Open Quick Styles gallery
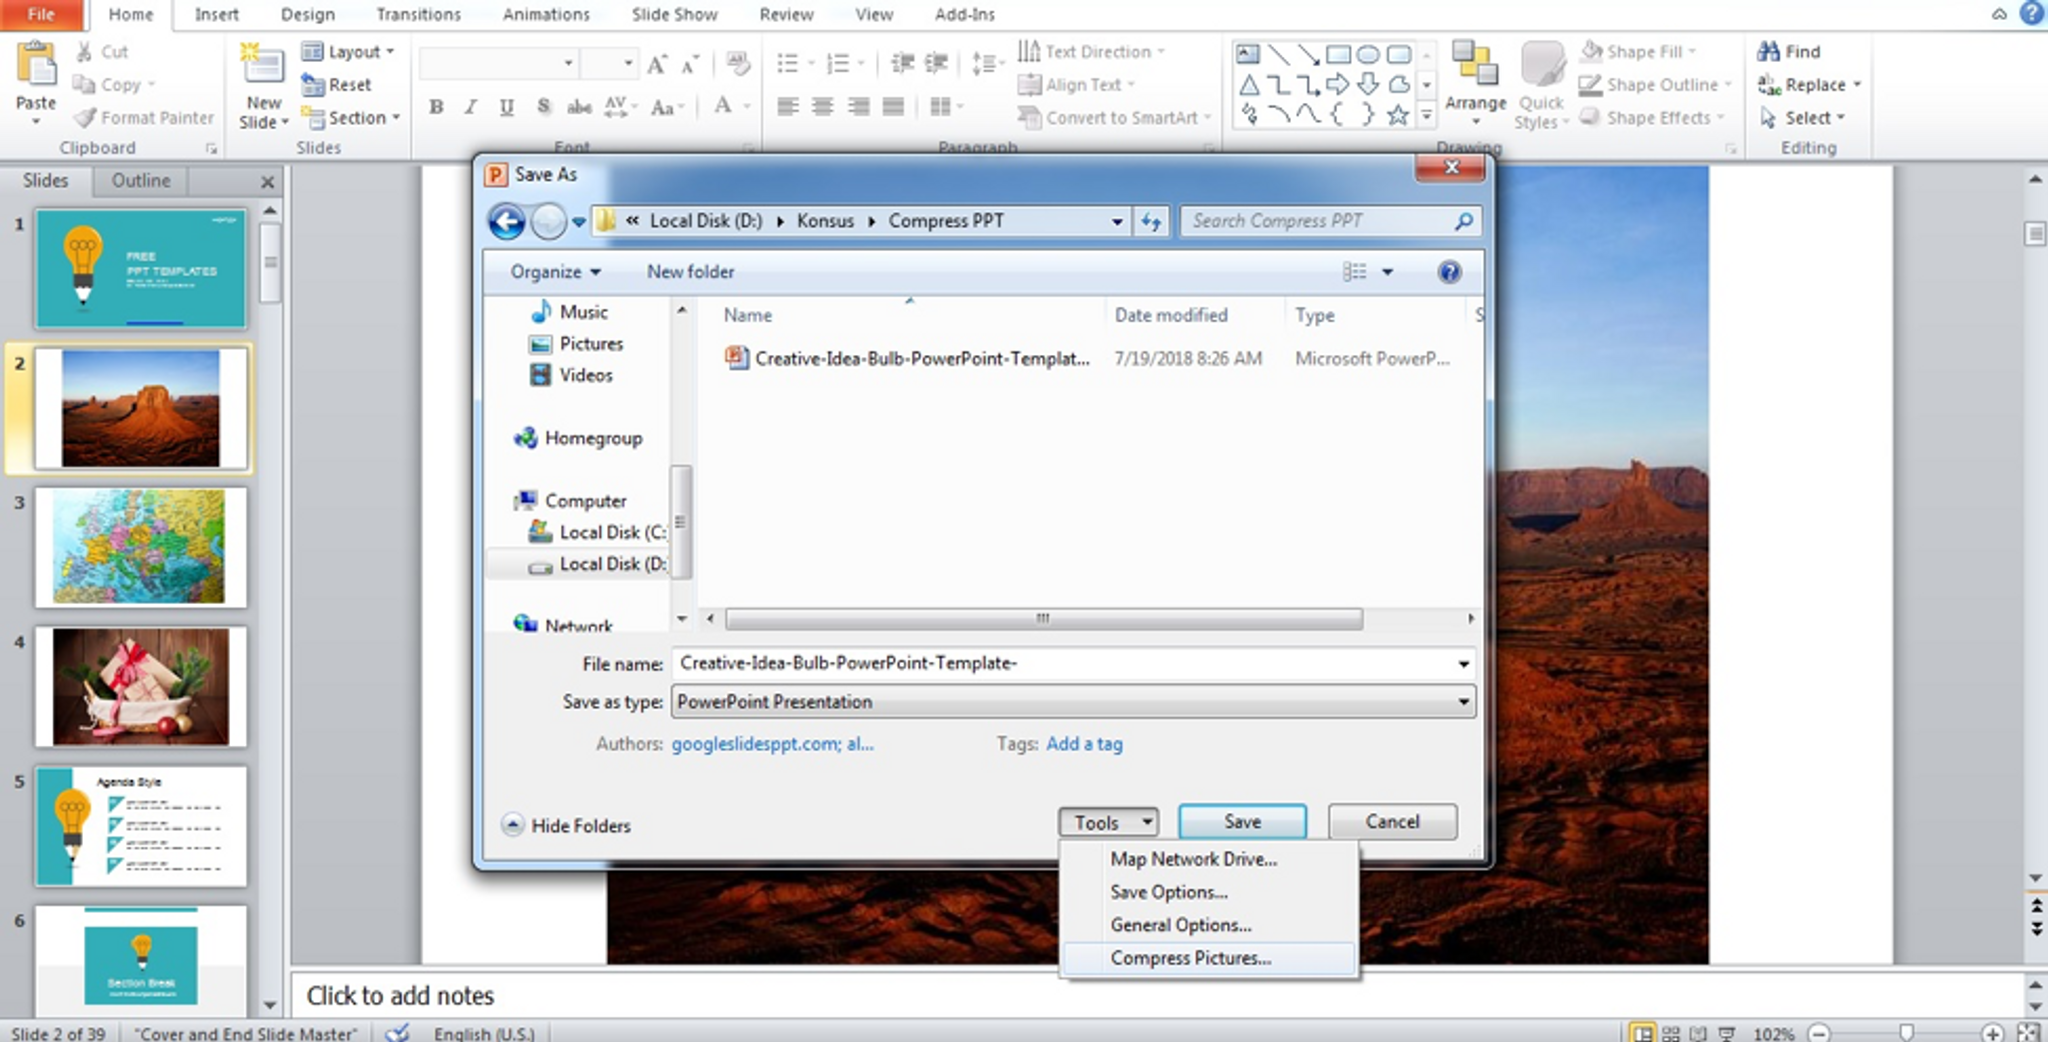2048x1042 pixels. point(1541,86)
